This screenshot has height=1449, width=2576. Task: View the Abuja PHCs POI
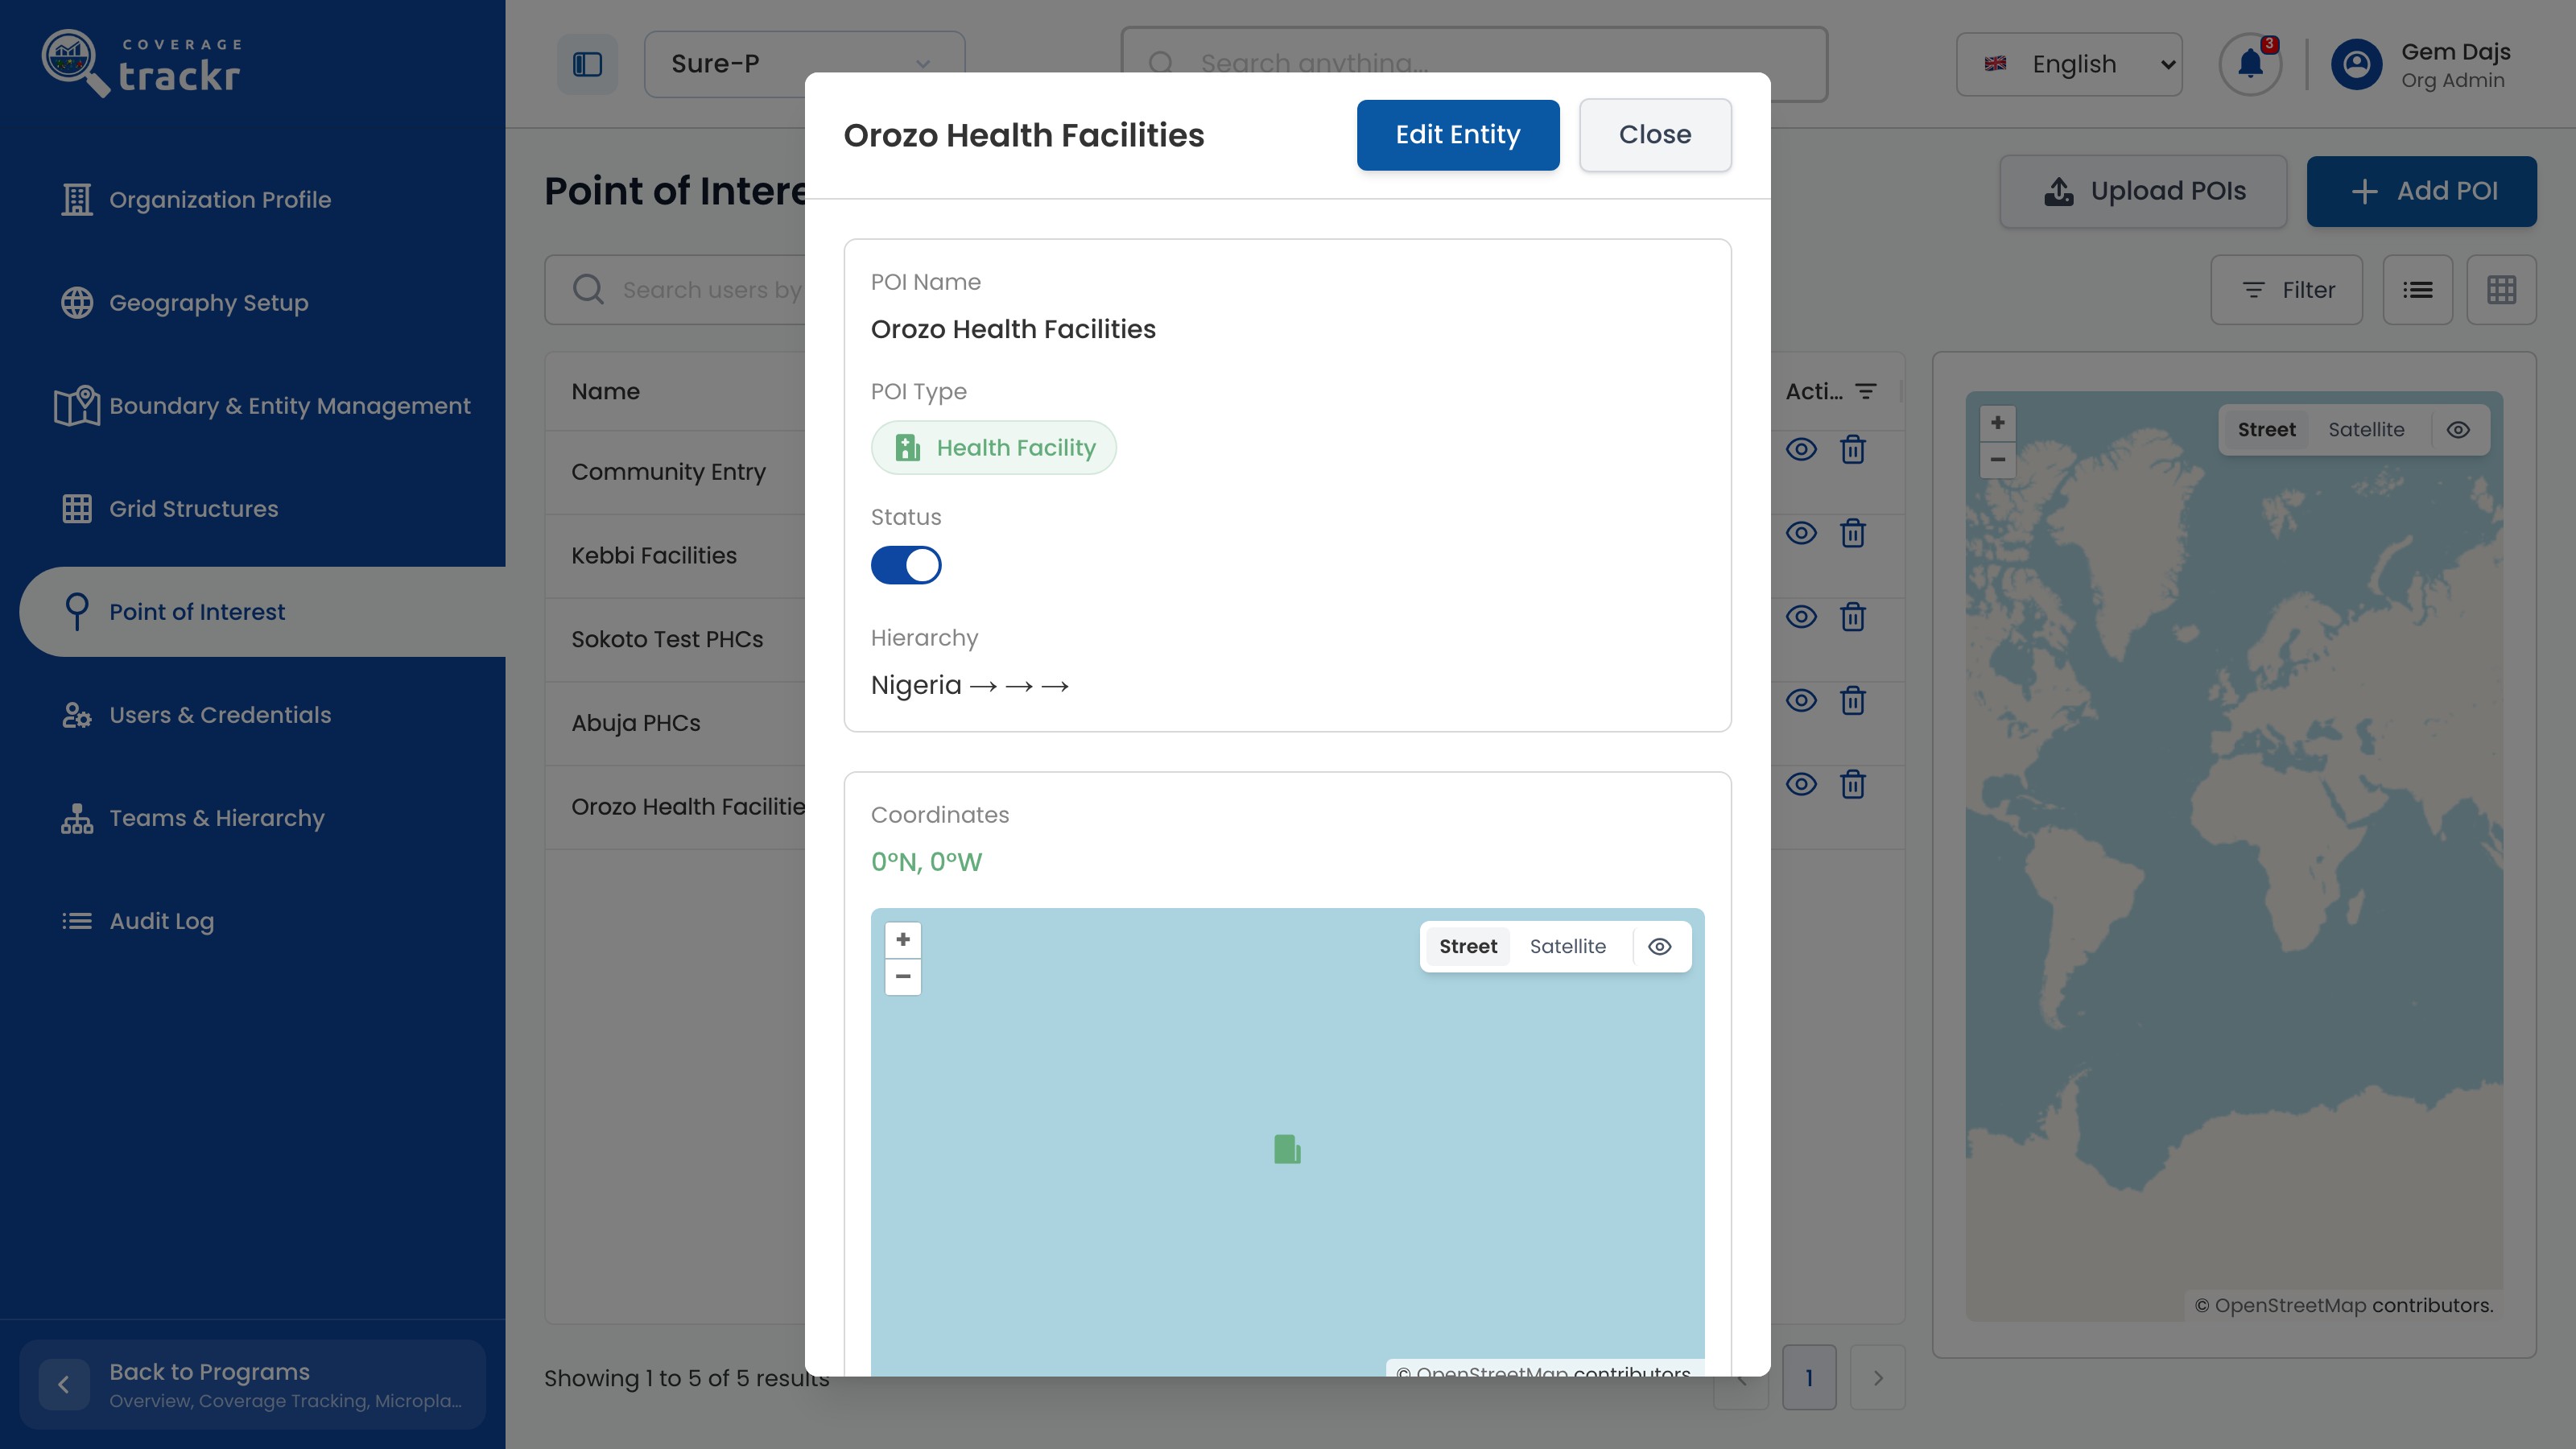tap(1802, 701)
